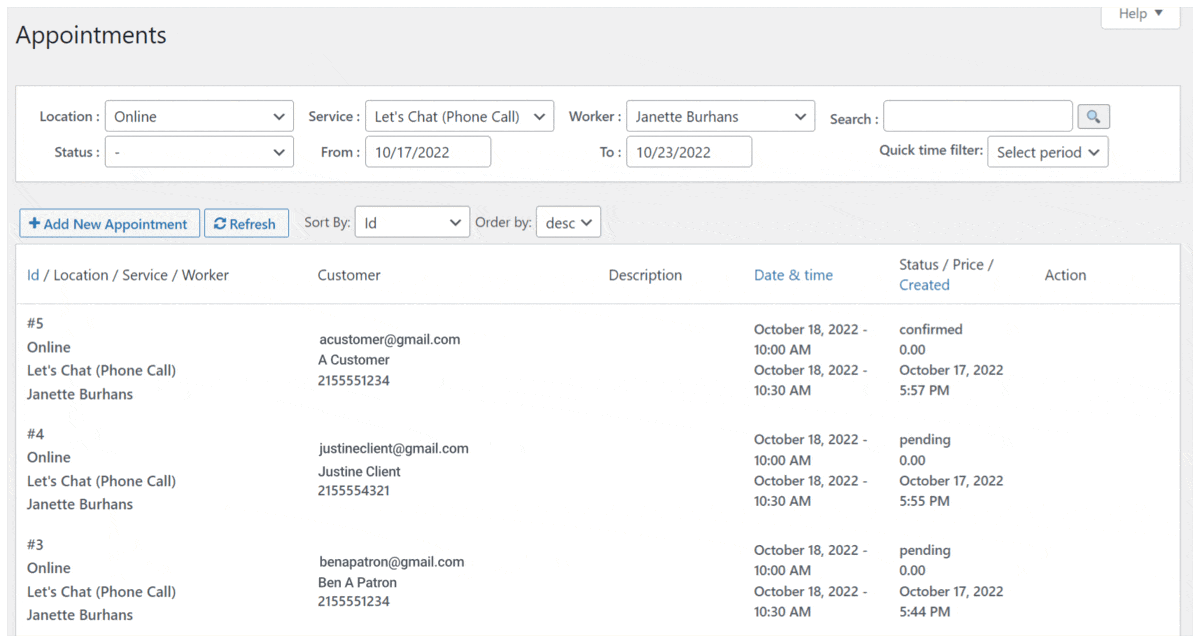Viewport: 1200px width, 643px height.
Task: Open the Worker dropdown Janette Burhans
Action: click(x=721, y=116)
